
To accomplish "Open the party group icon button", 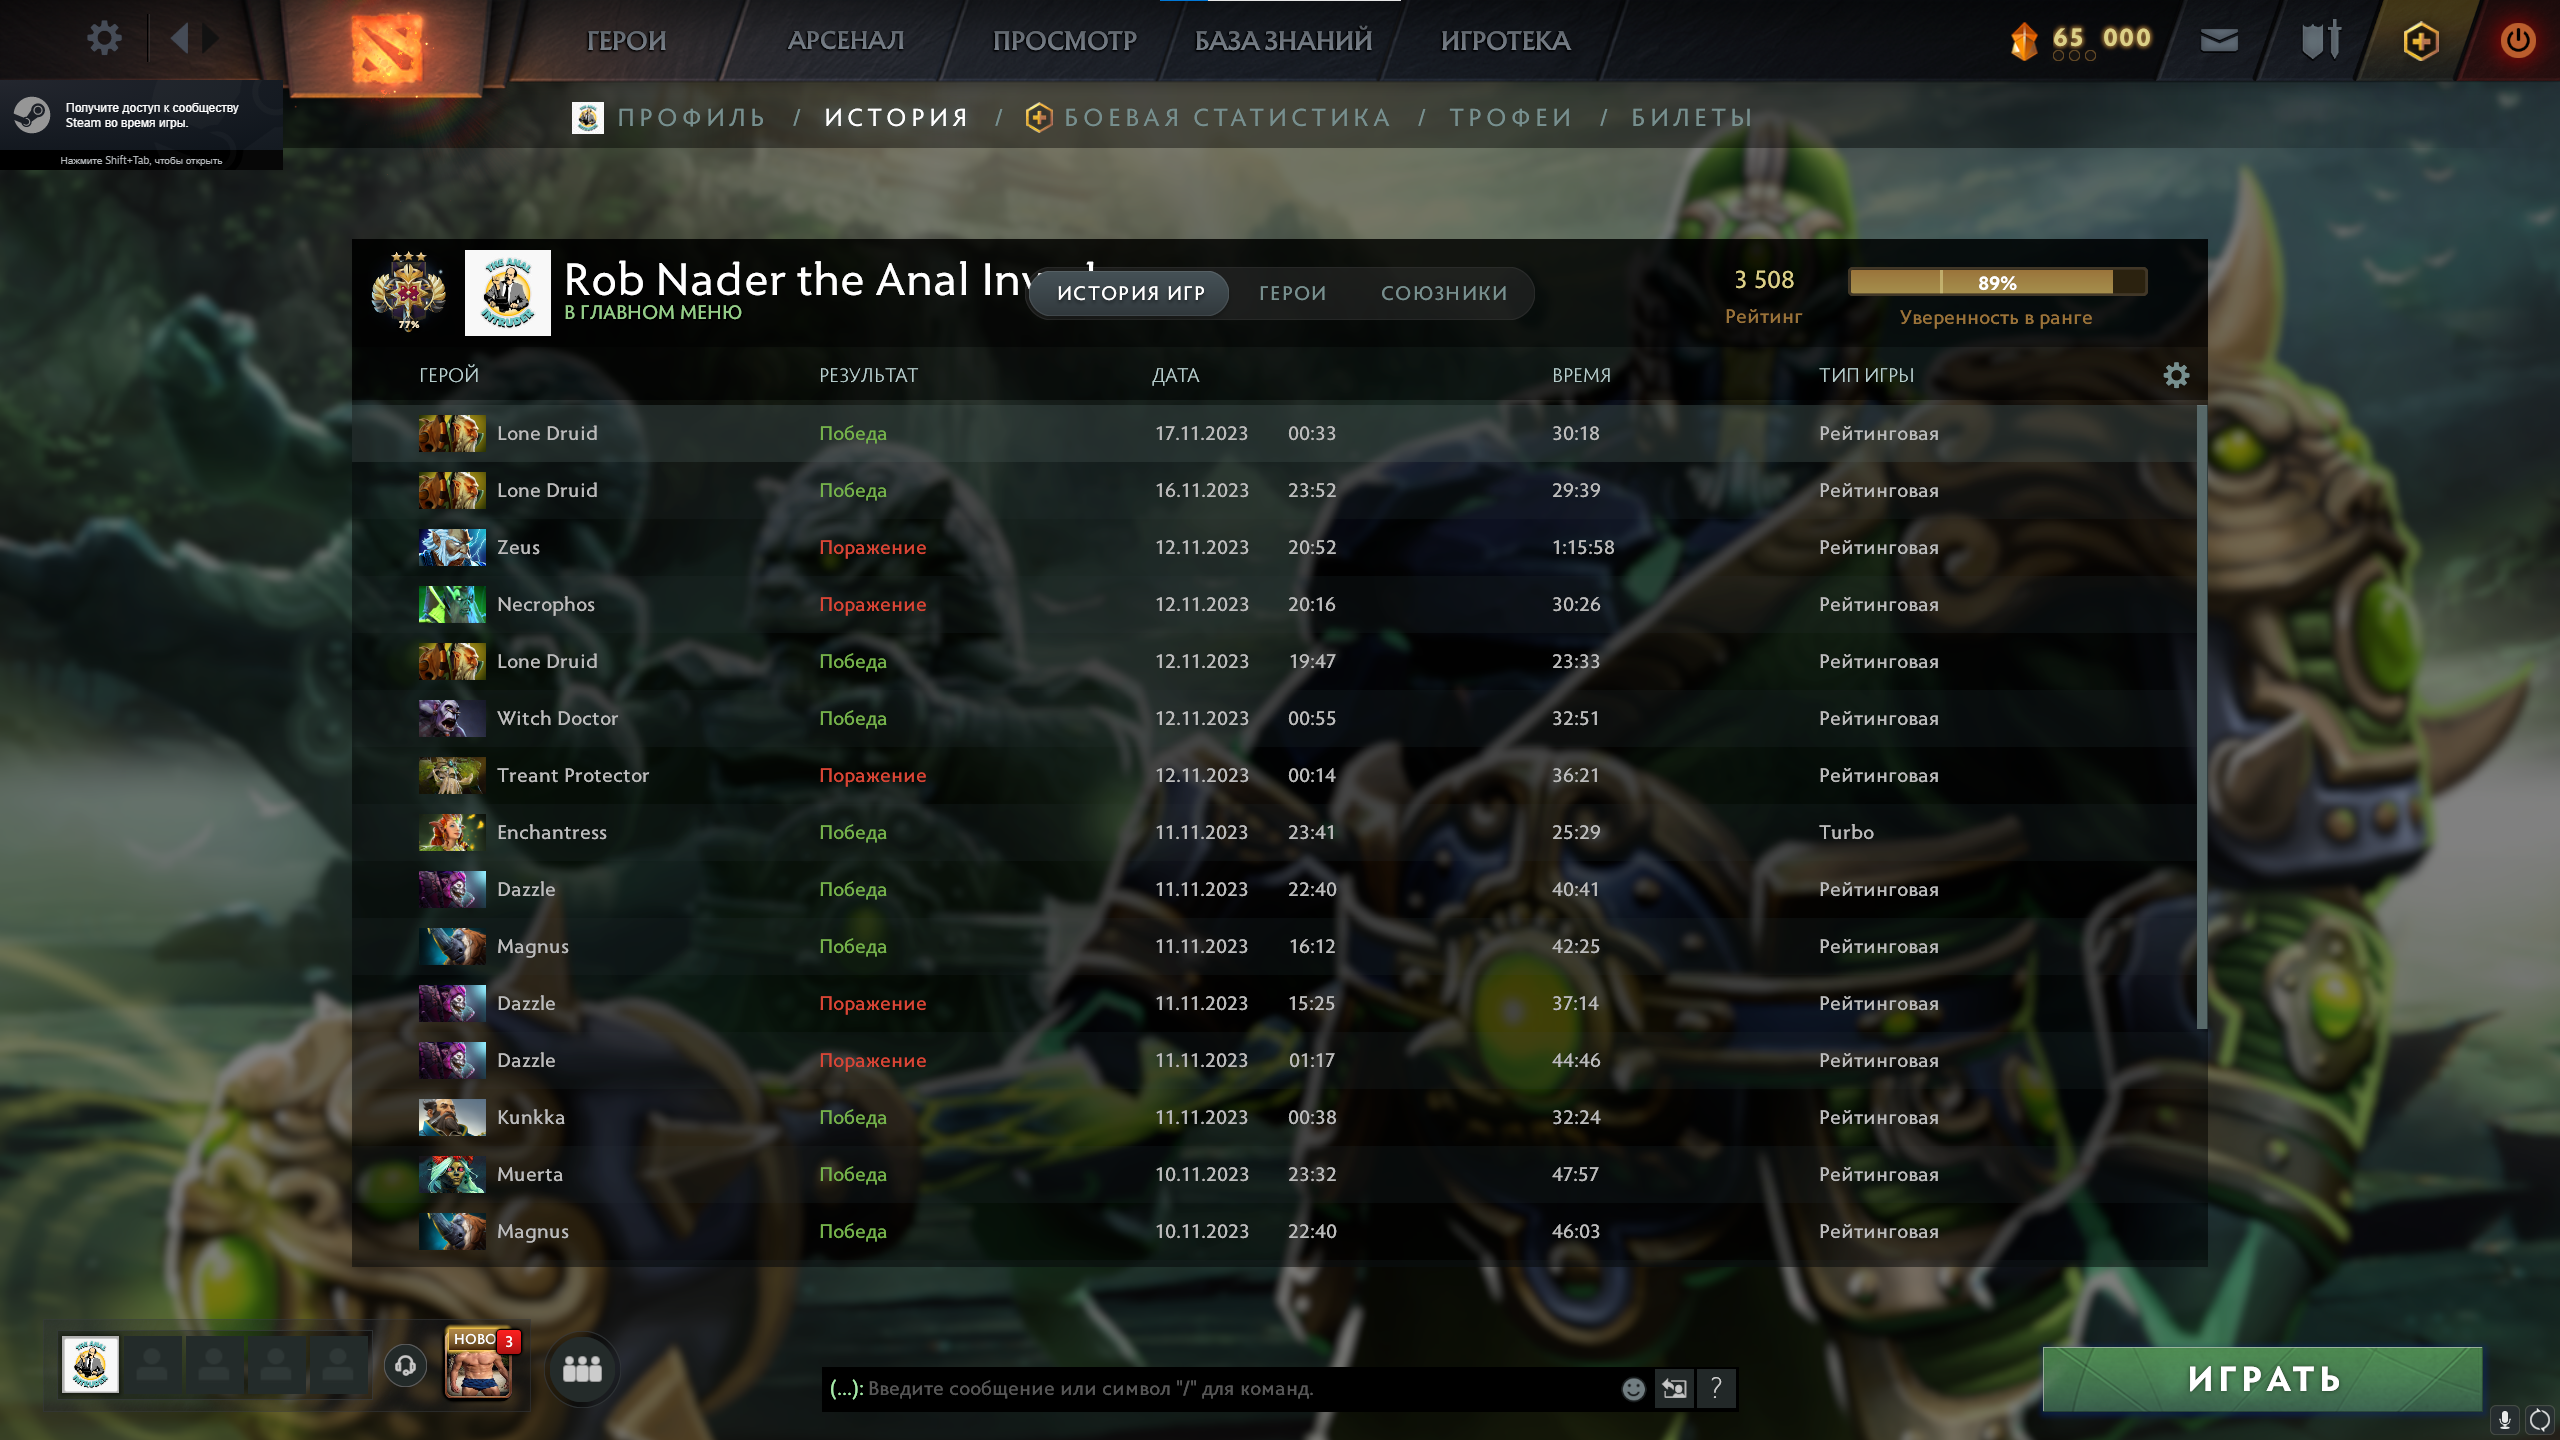I will pos(582,1368).
